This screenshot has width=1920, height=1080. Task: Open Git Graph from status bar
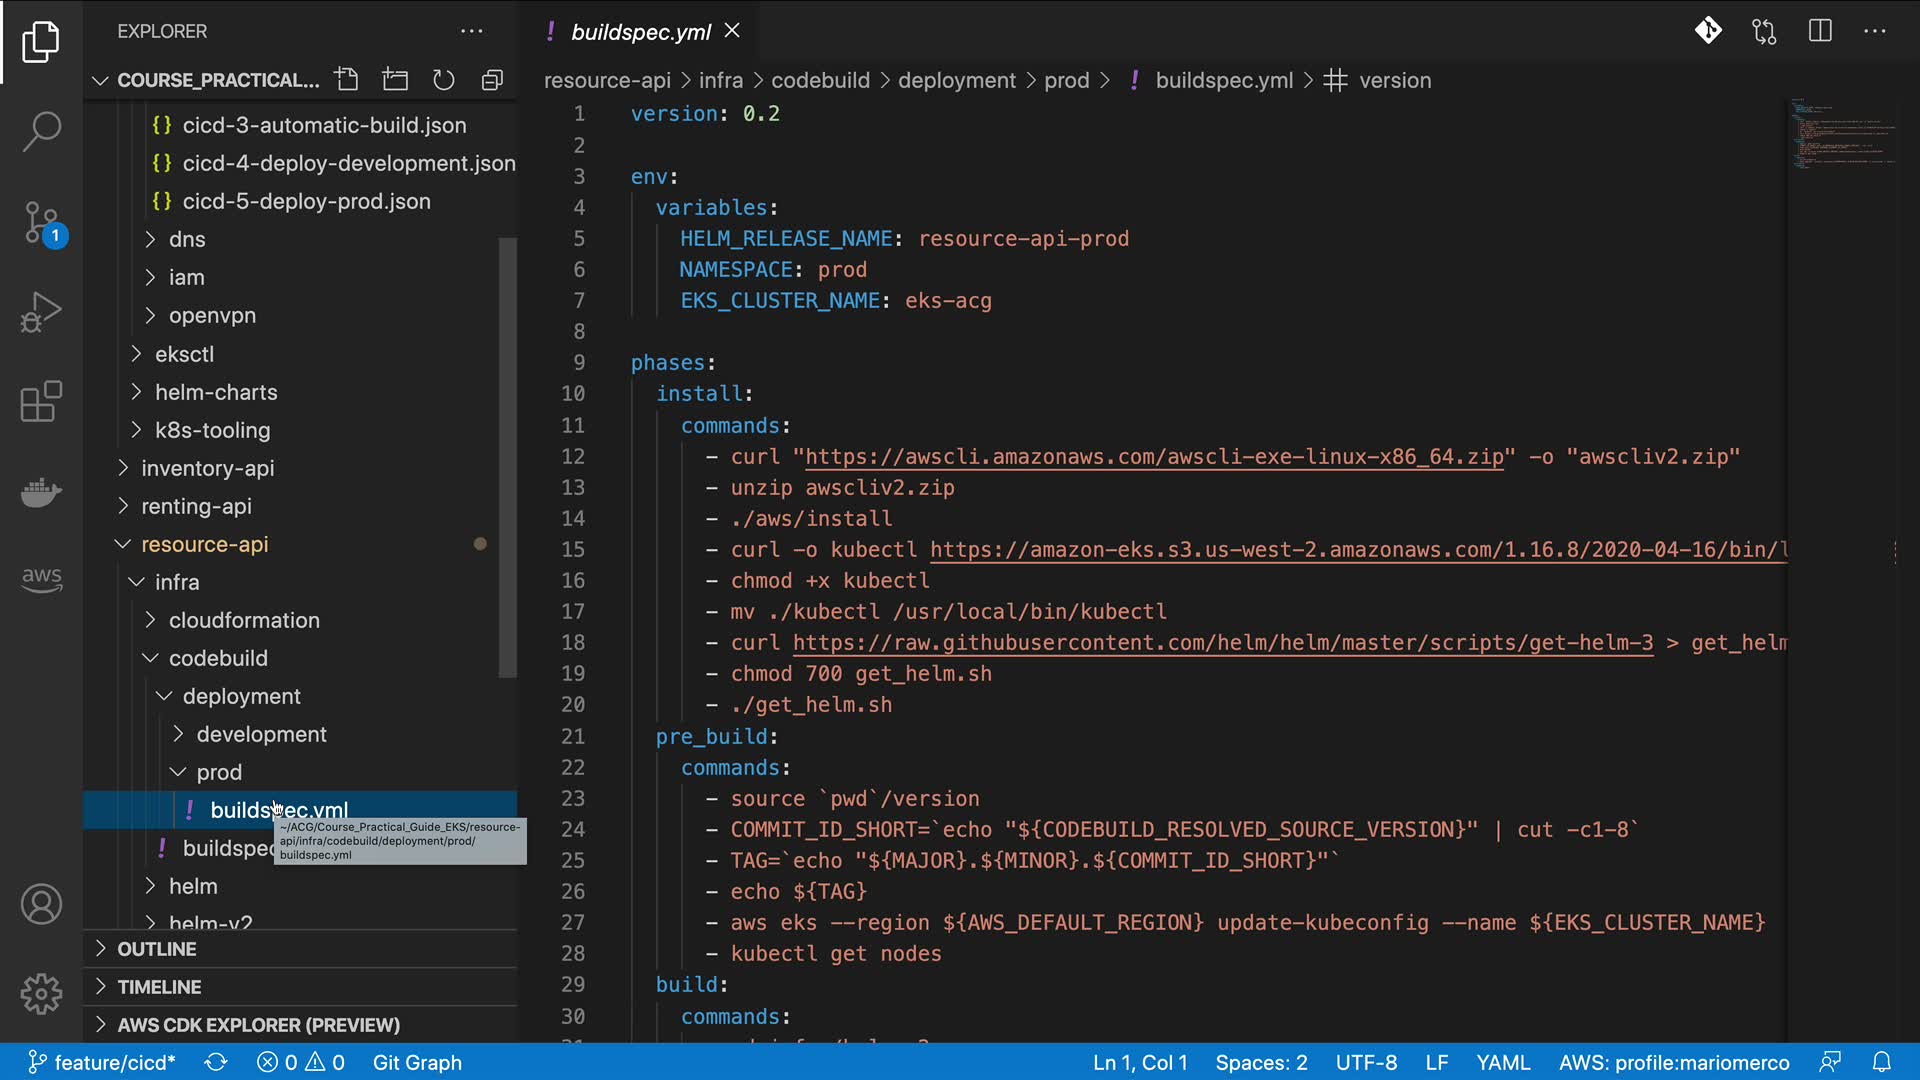click(x=417, y=1062)
